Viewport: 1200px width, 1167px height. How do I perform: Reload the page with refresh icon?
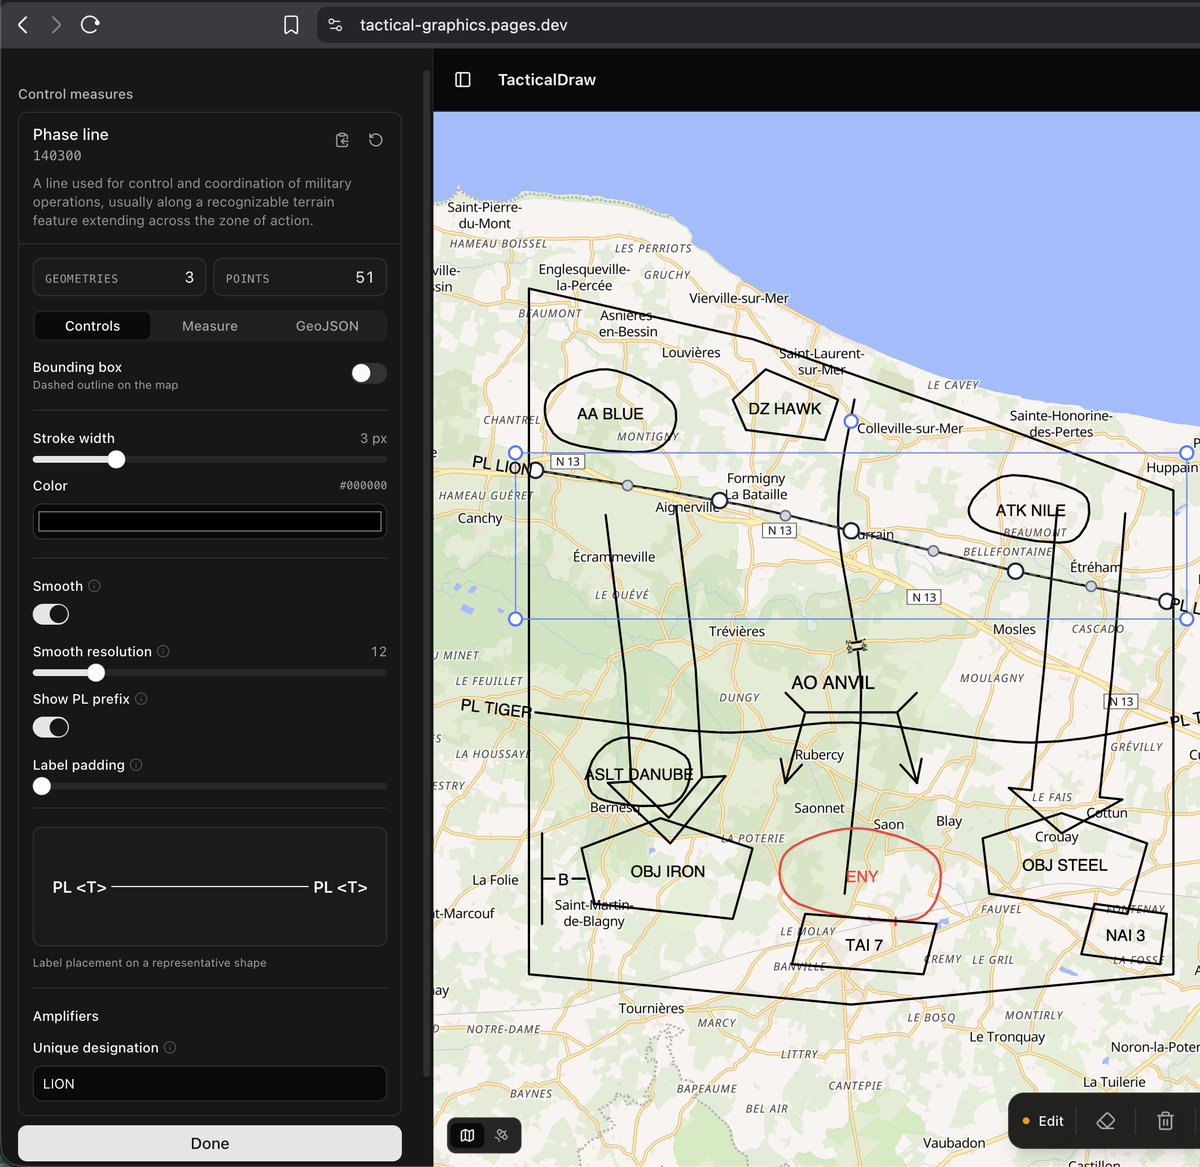90,24
